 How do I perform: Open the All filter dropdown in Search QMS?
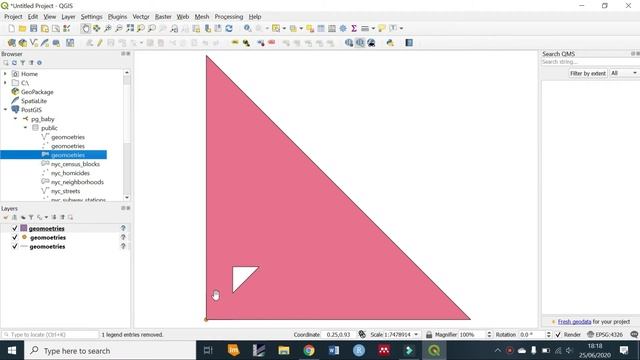[624, 73]
